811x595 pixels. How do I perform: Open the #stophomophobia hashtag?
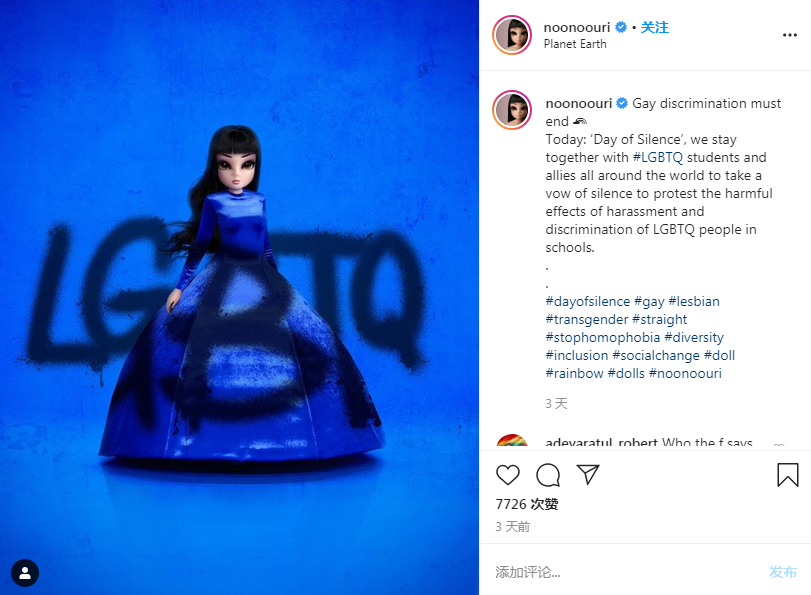coord(603,337)
